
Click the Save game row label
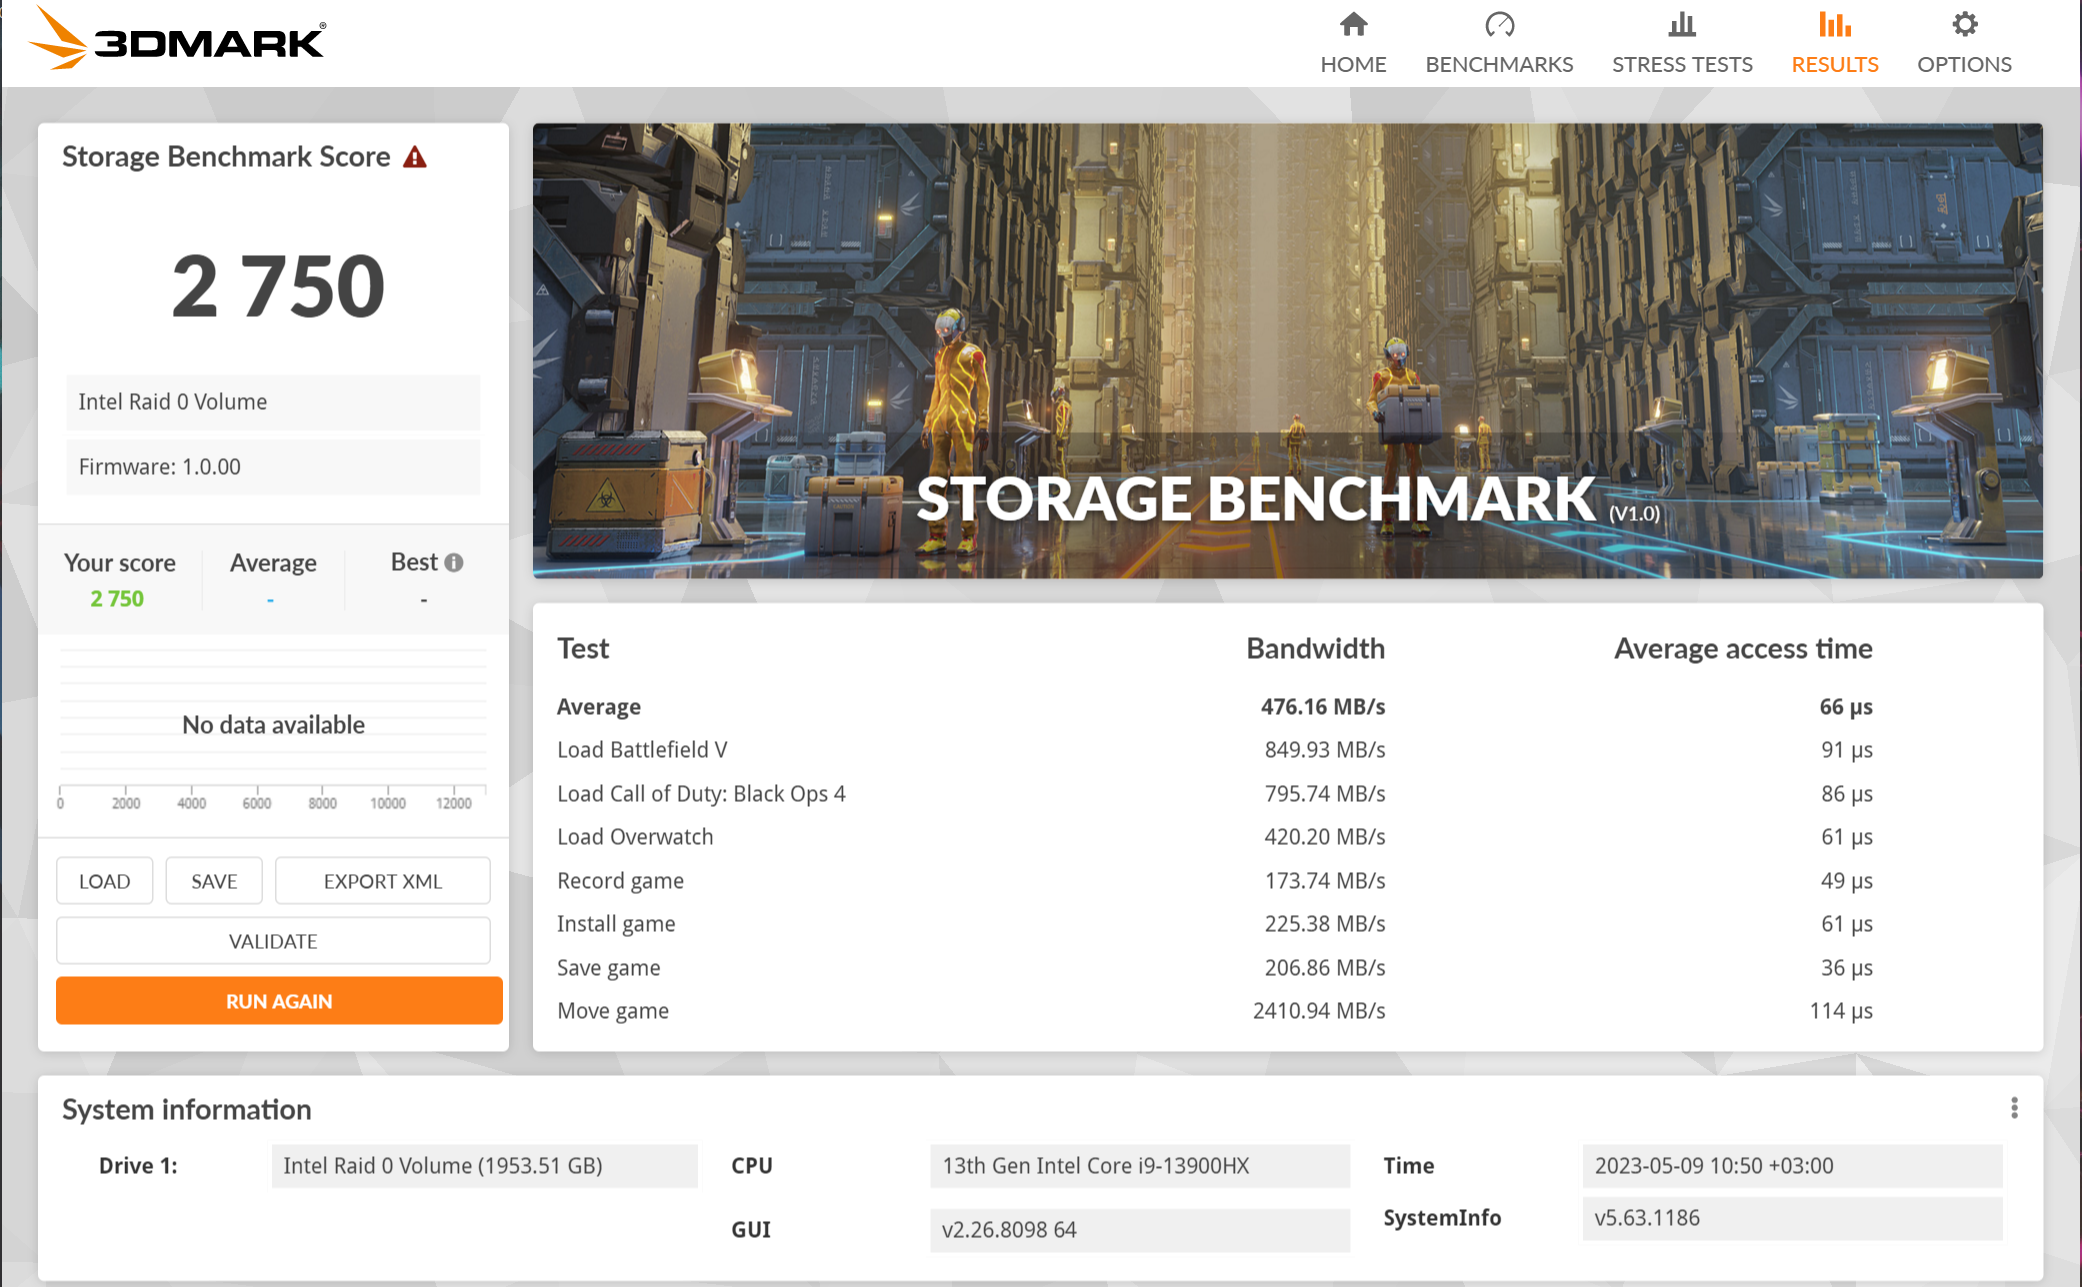click(608, 968)
